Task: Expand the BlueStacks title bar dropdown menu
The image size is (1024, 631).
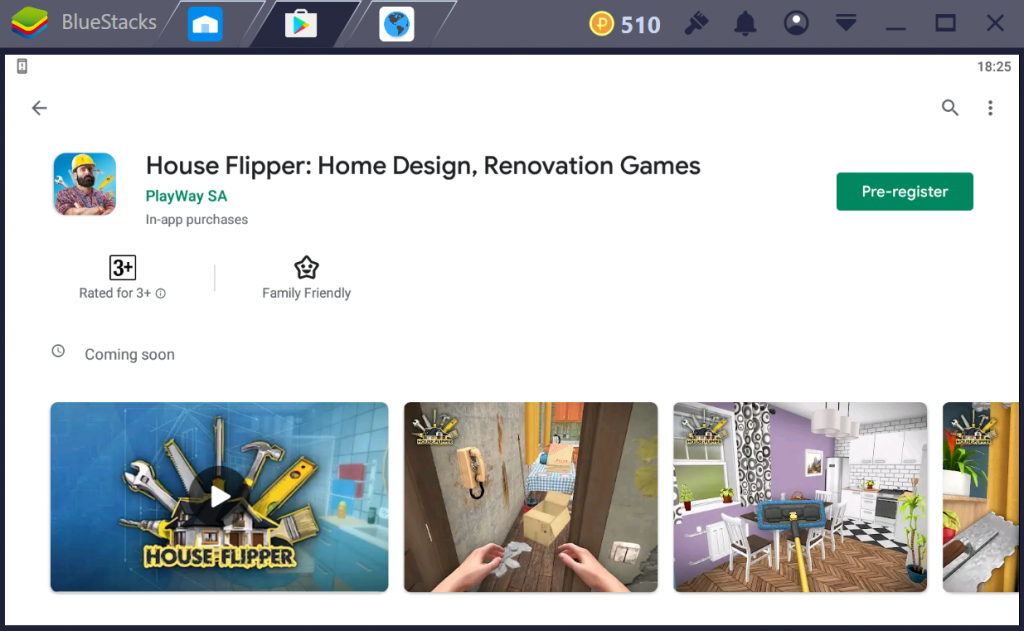Action: [846, 24]
